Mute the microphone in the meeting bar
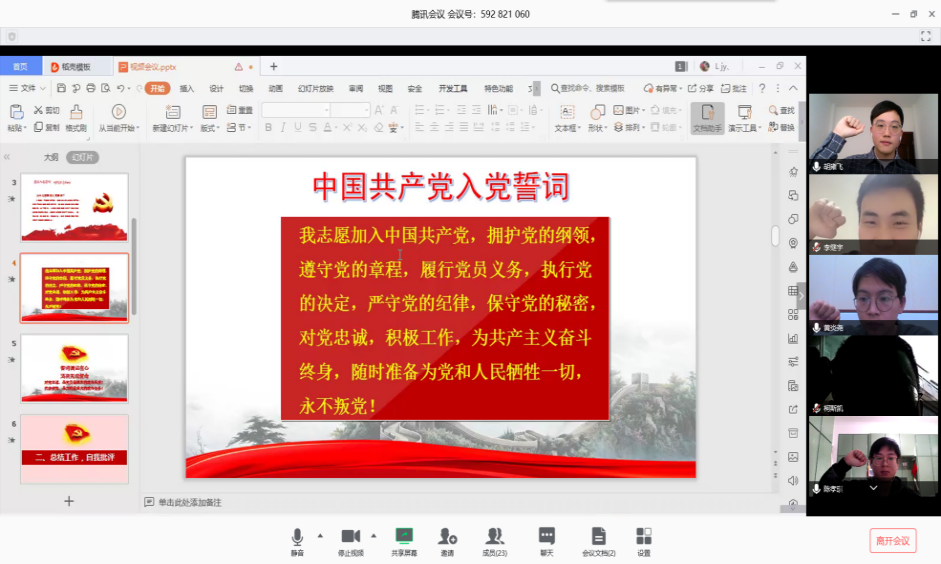941x564 pixels. coord(297,537)
